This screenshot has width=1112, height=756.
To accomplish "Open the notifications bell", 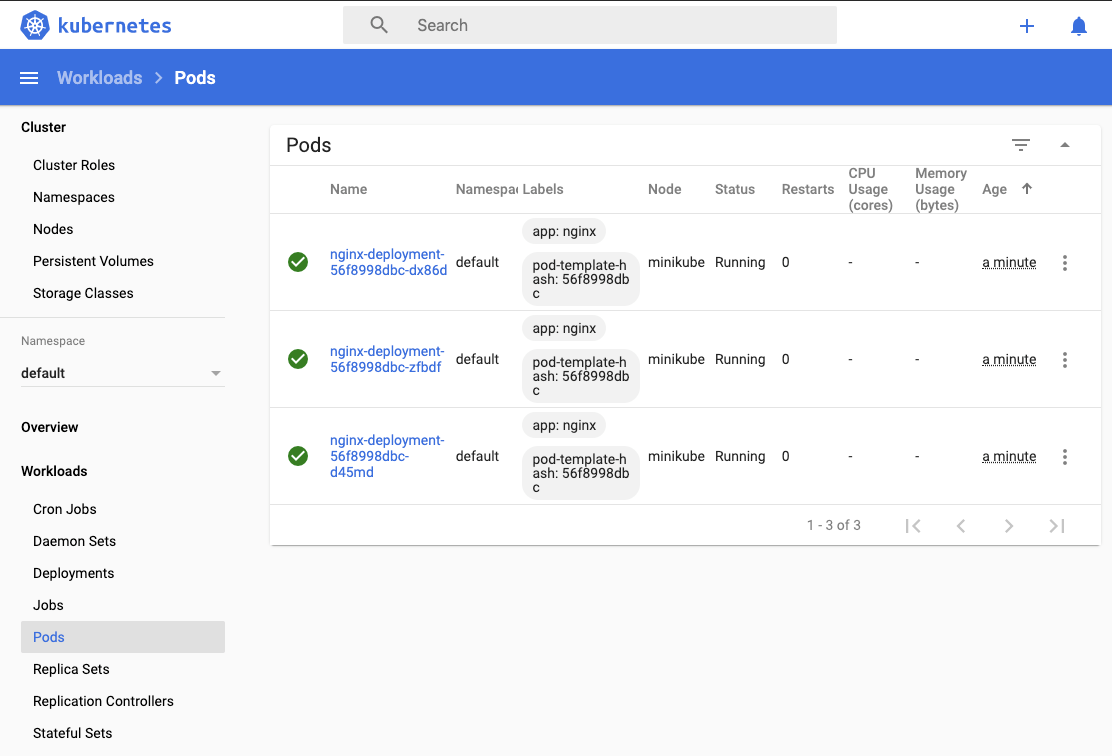I will click(1078, 26).
